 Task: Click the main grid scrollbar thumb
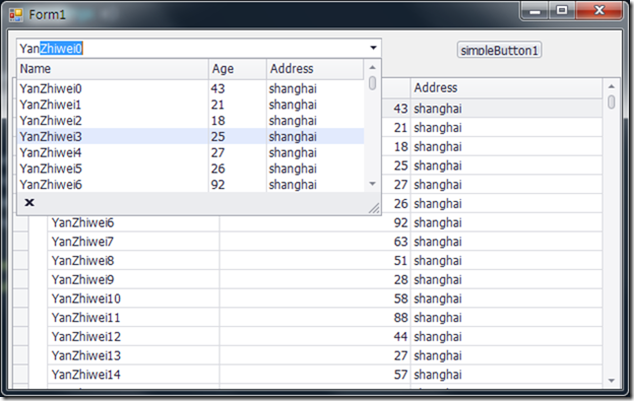pos(611,102)
